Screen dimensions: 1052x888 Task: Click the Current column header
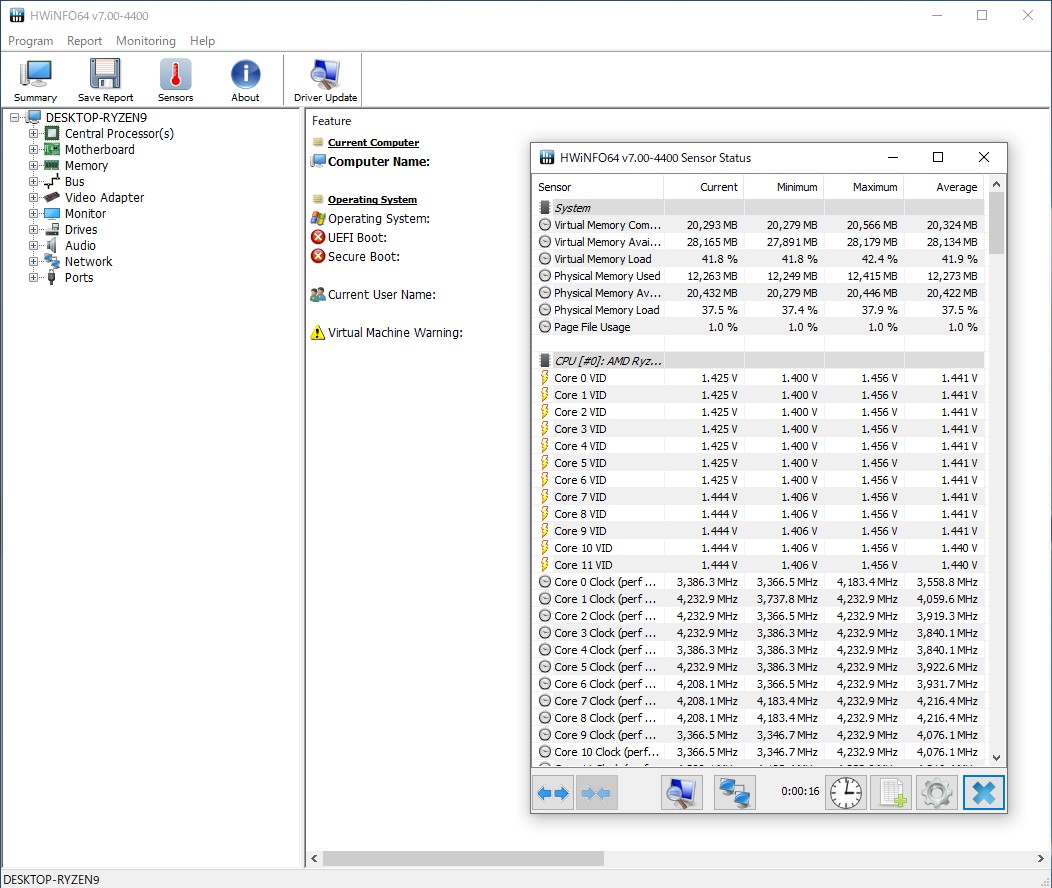pos(704,187)
